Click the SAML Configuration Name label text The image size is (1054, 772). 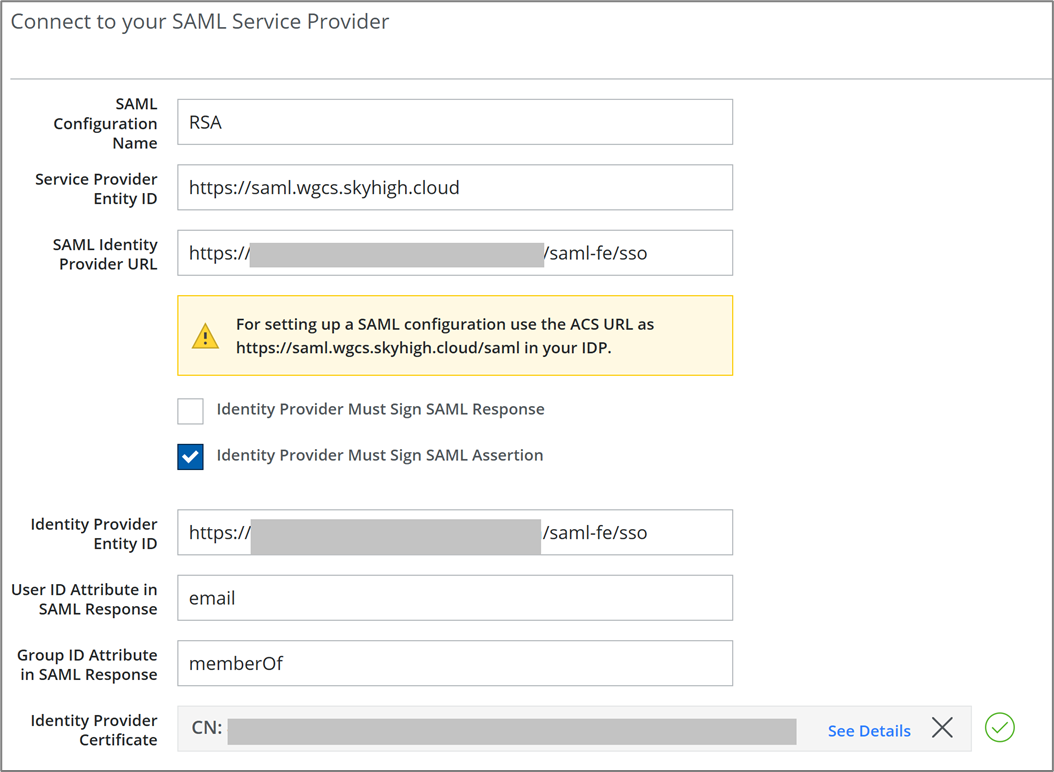pos(105,124)
